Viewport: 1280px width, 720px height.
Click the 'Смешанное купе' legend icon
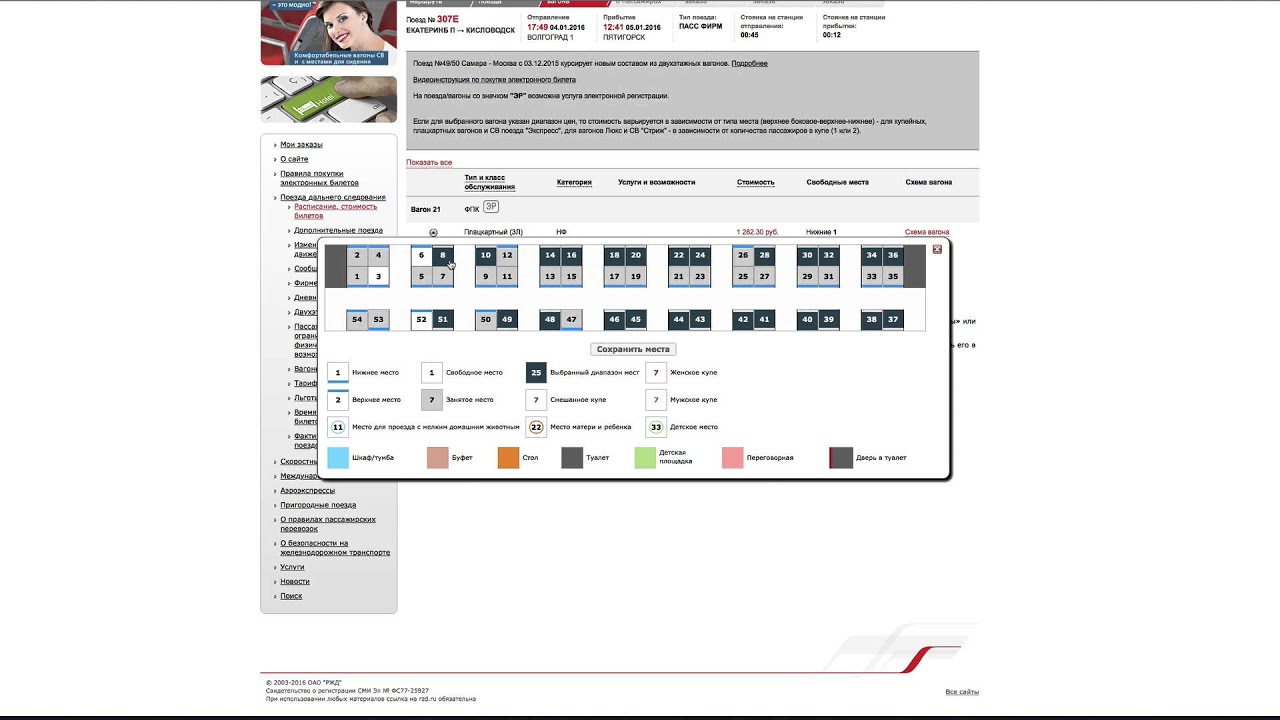click(x=536, y=400)
